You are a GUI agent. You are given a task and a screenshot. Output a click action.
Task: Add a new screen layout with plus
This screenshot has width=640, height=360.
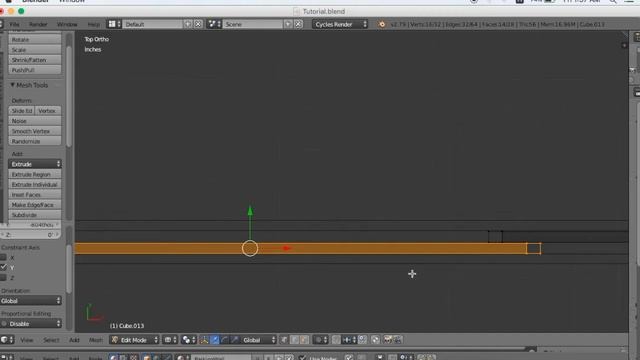point(188,24)
